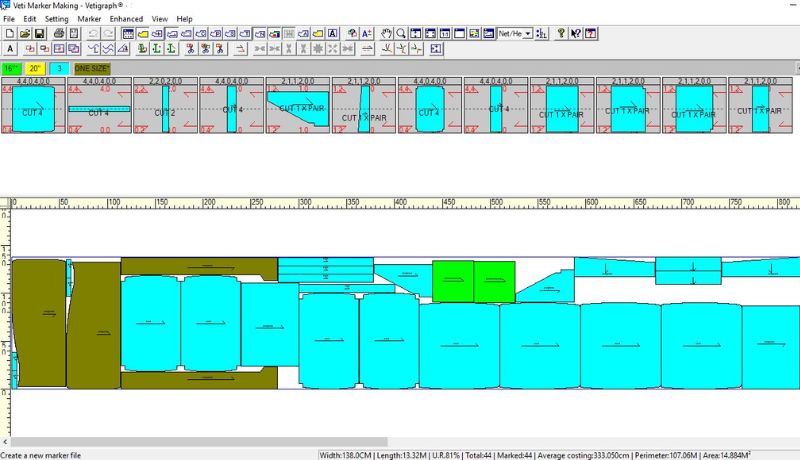Open the View menu
800x460 pixels.
click(x=160, y=19)
